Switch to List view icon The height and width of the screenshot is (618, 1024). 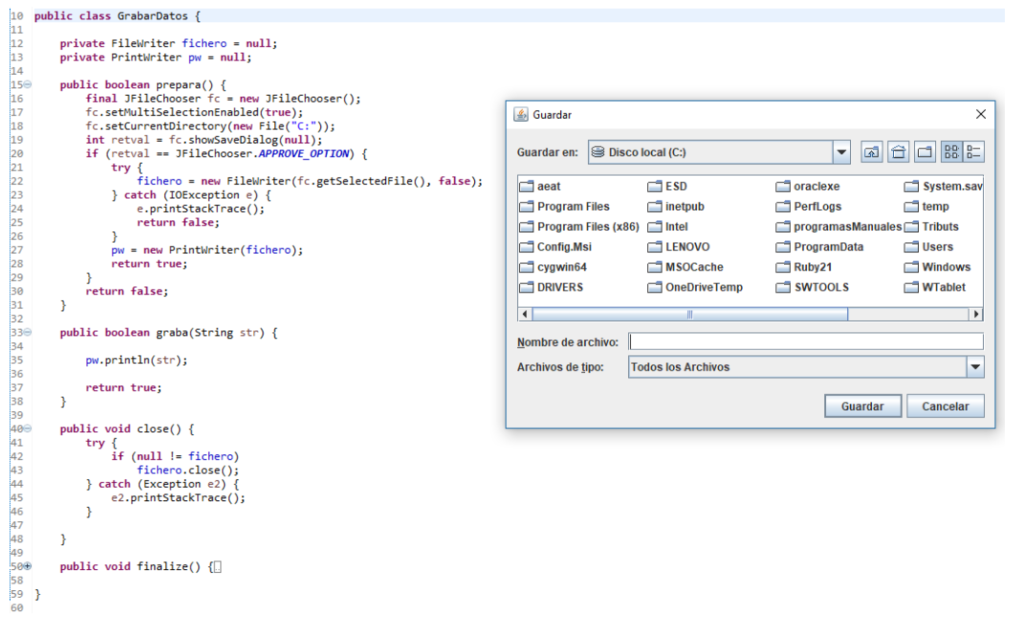952,152
